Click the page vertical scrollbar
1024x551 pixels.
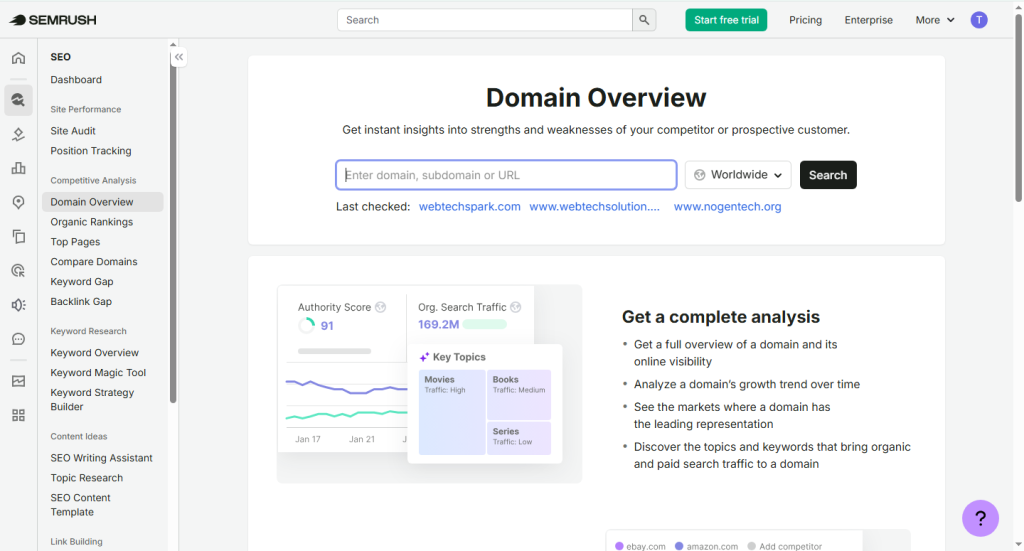pyautogui.click(x=1018, y=108)
